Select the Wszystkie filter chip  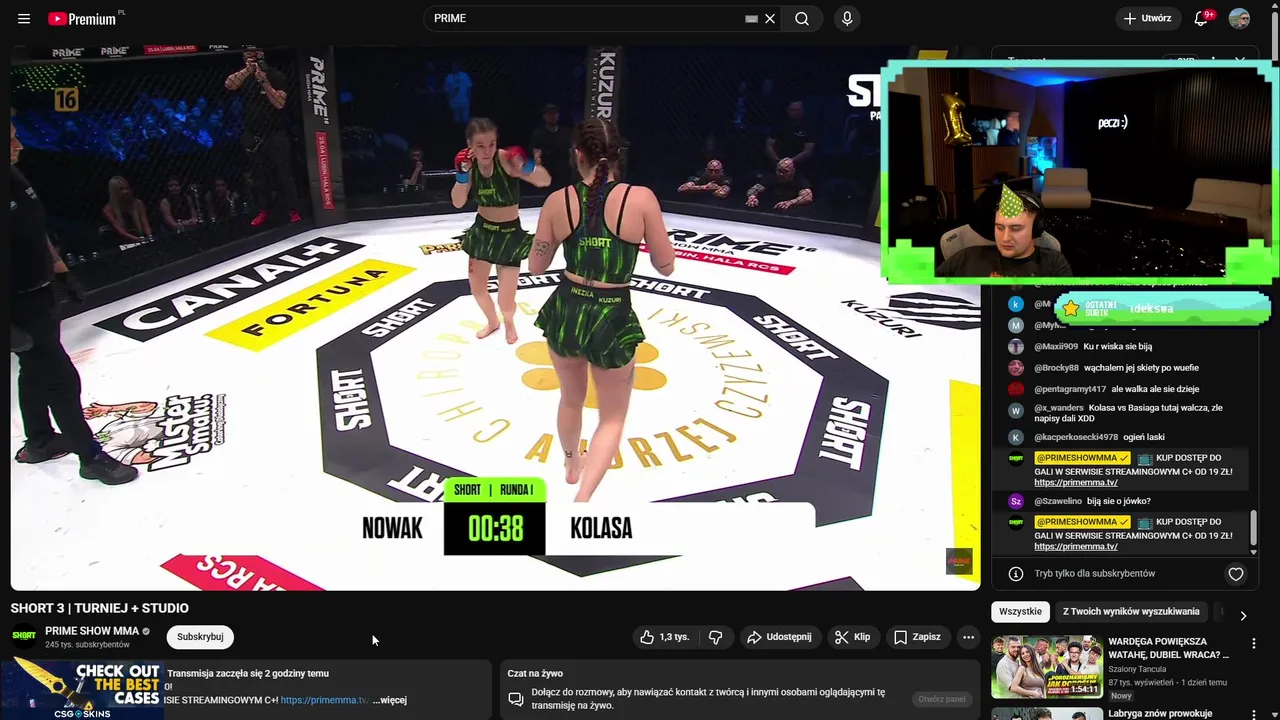(x=1020, y=611)
